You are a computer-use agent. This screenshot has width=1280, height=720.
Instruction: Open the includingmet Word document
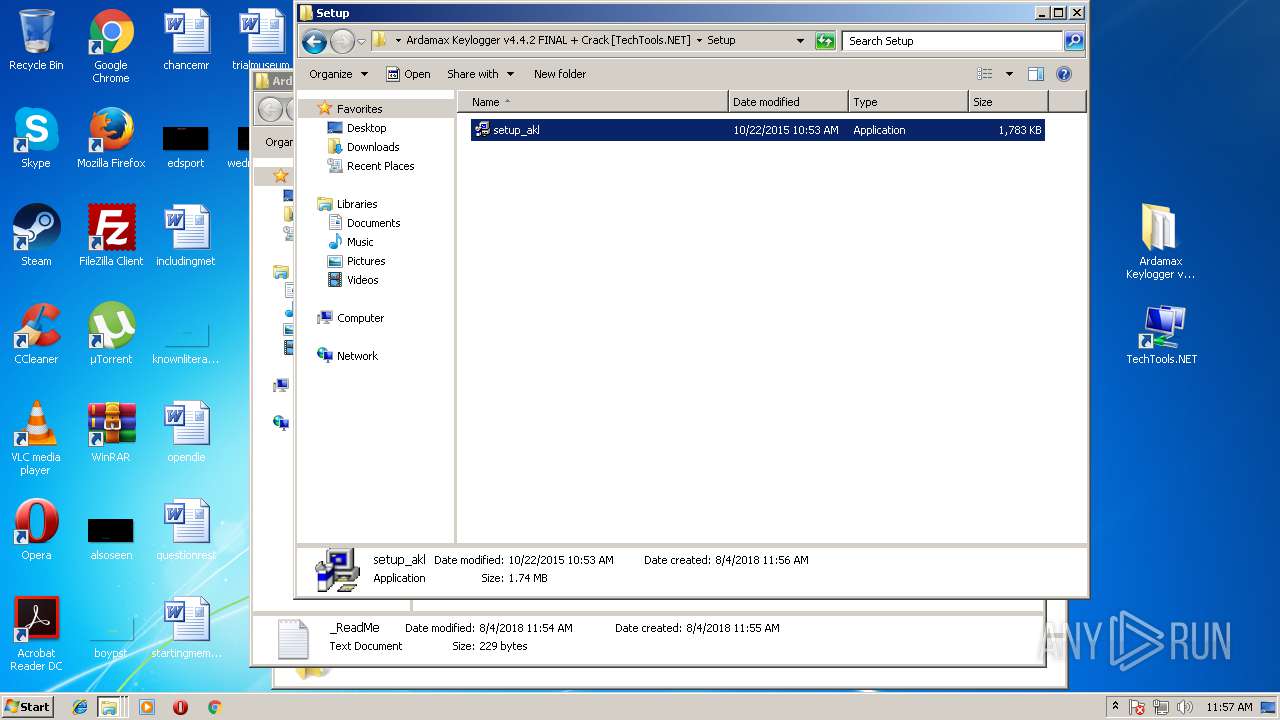pos(186,236)
